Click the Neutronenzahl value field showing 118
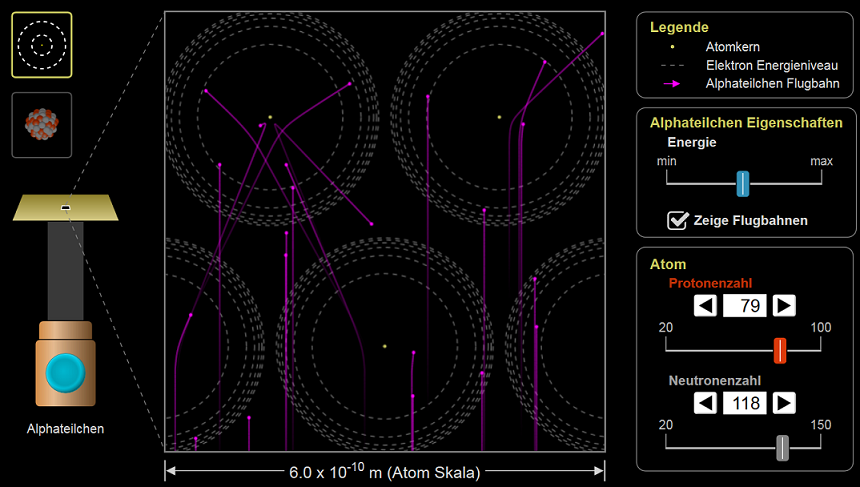Viewport: 860px width, 487px height. 745,403
